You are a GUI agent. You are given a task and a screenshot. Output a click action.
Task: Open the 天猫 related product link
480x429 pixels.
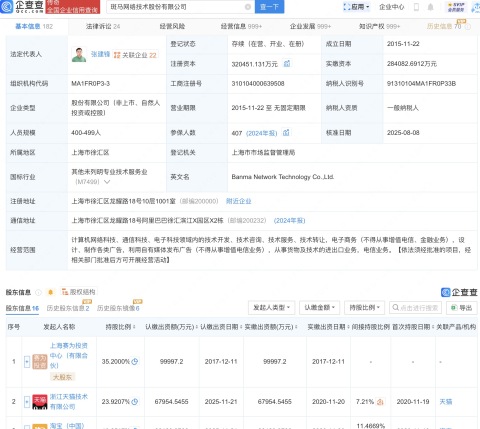446,402
